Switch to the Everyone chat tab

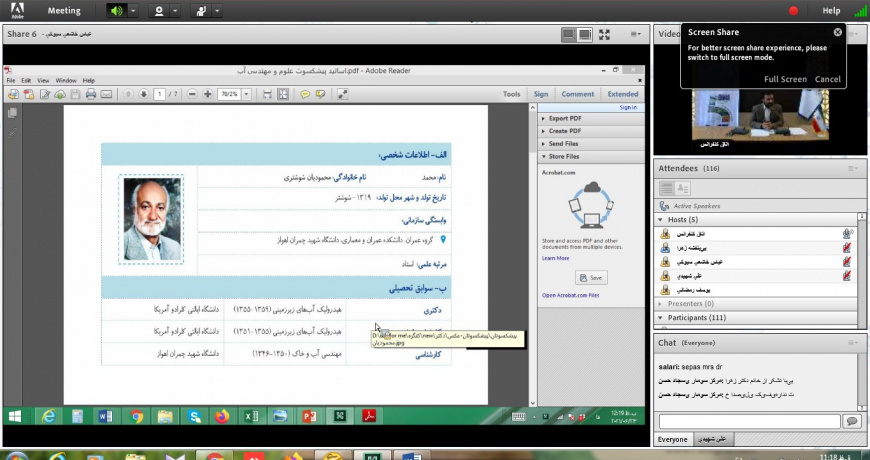click(x=672, y=439)
